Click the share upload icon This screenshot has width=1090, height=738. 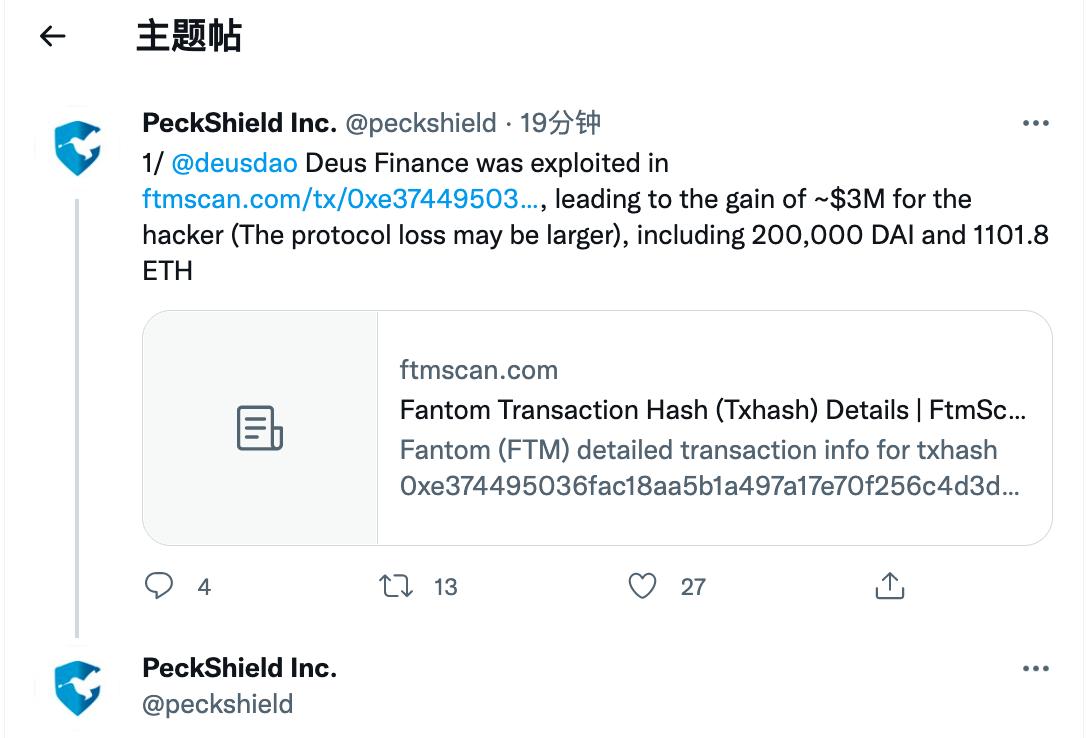pos(889,586)
